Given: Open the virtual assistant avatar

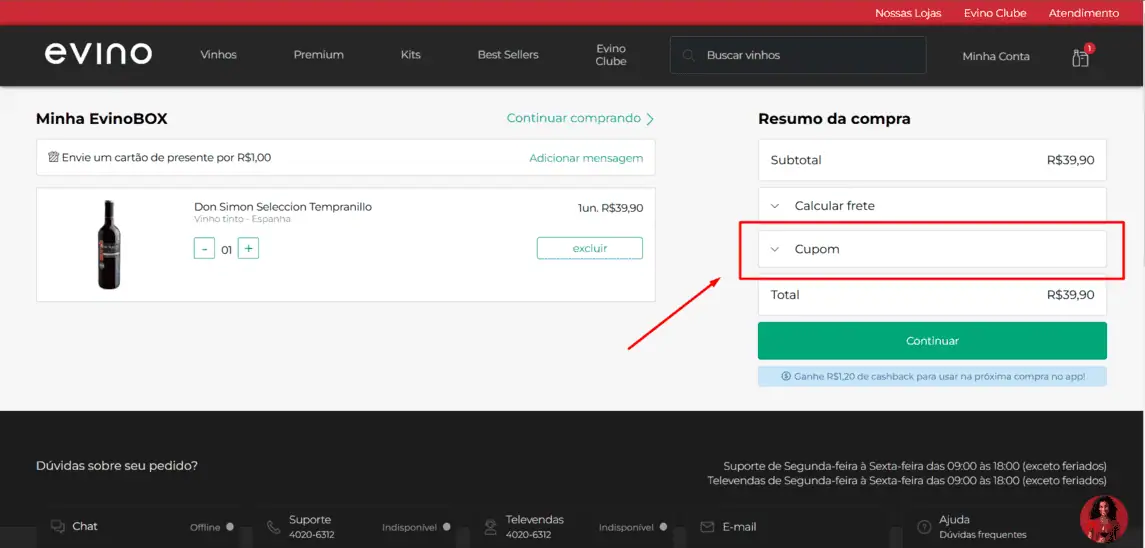Looking at the screenshot, I should (x=1103, y=520).
